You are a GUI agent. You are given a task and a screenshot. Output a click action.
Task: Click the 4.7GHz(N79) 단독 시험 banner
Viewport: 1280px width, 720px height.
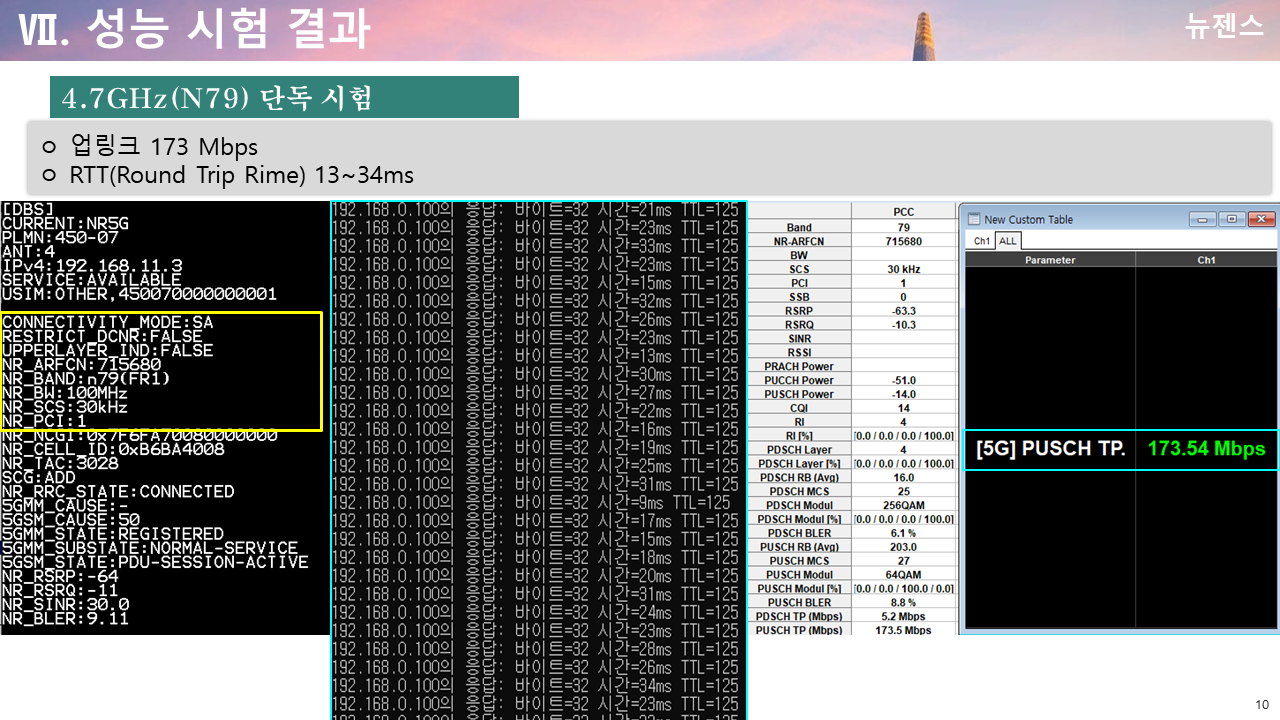coord(284,97)
